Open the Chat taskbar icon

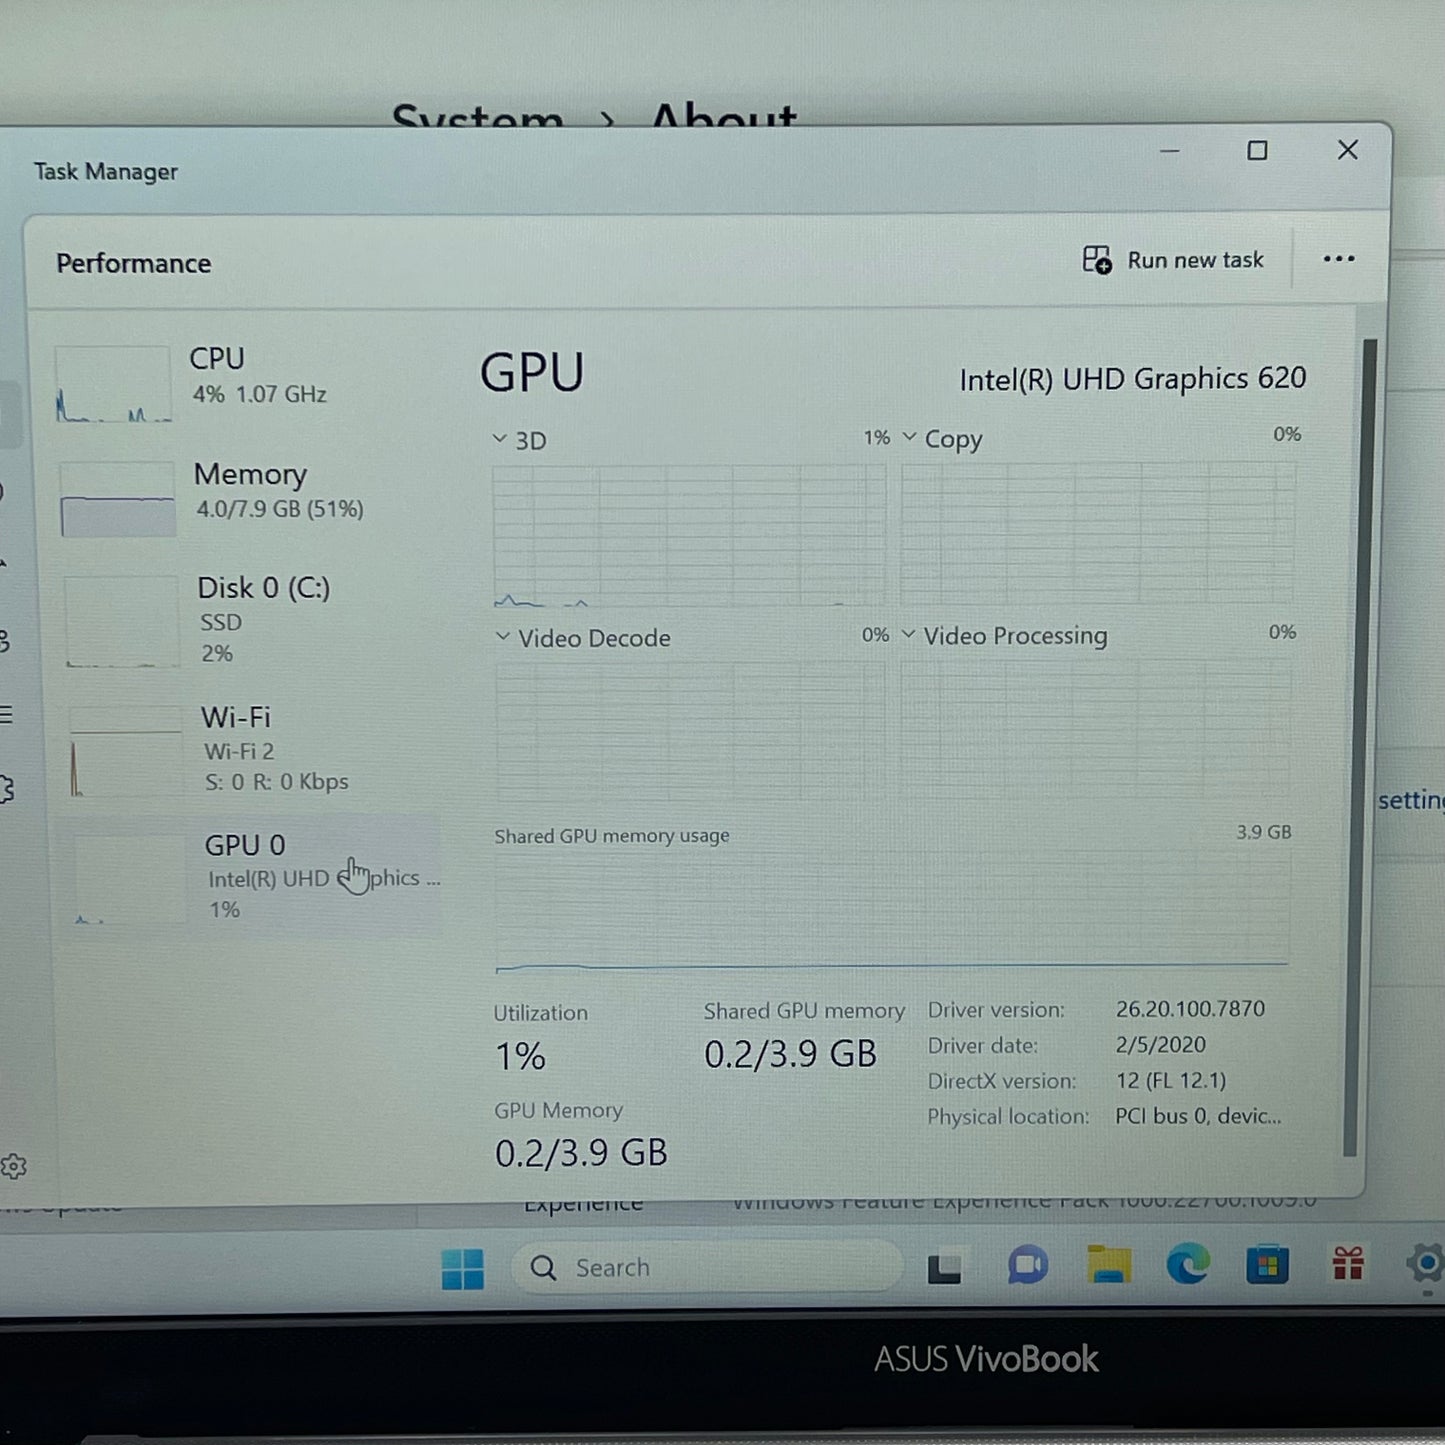click(1027, 1266)
